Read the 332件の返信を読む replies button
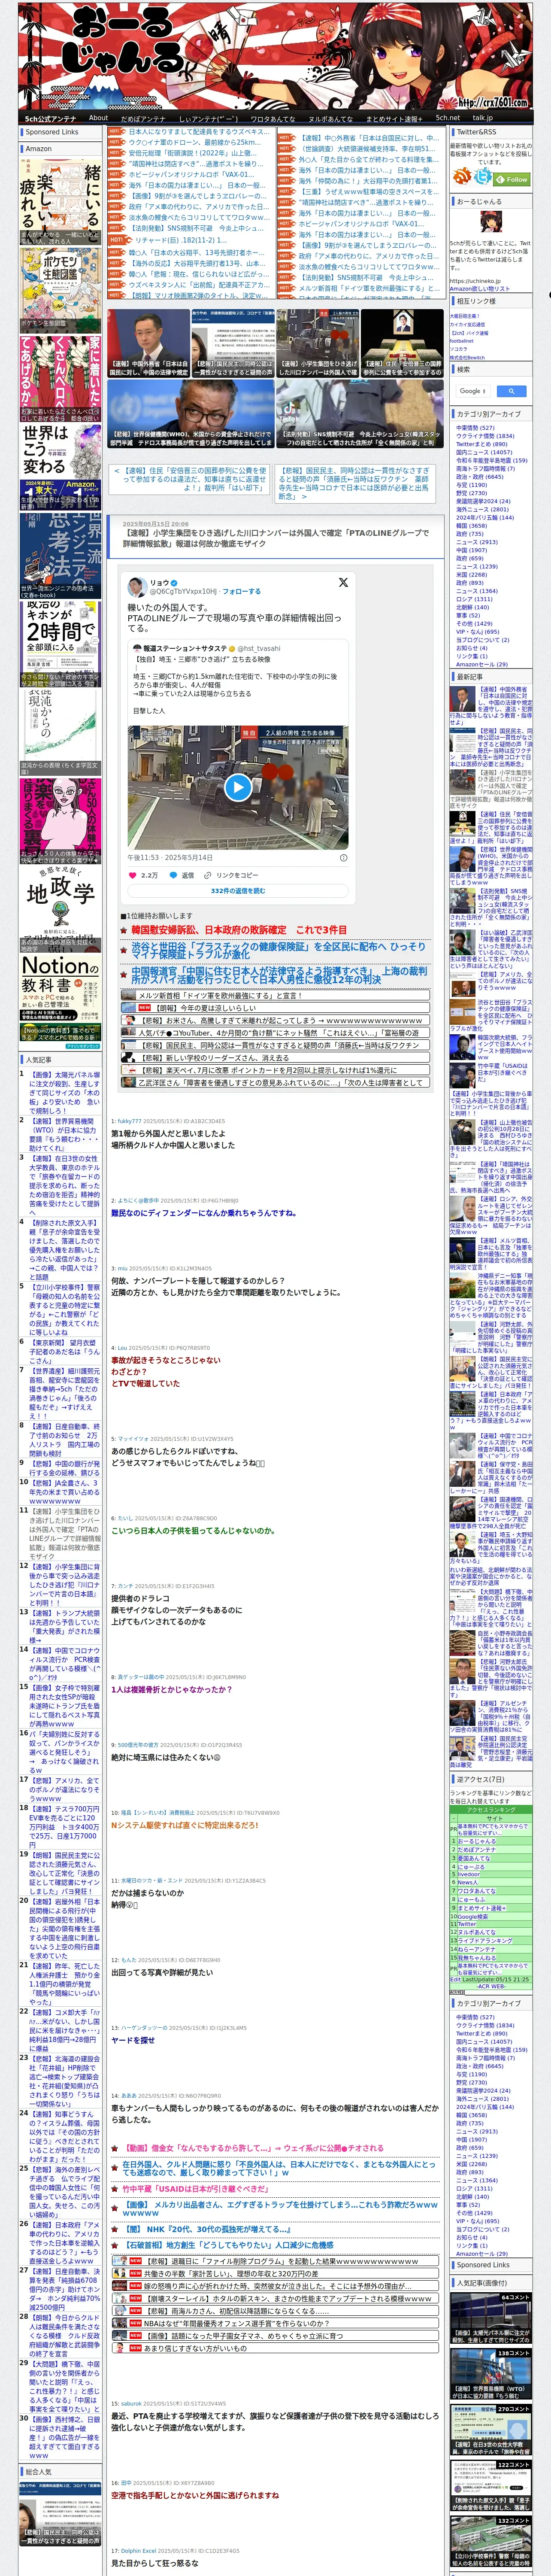Image resolution: width=551 pixels, height=2576 pixels. (238, 891)
